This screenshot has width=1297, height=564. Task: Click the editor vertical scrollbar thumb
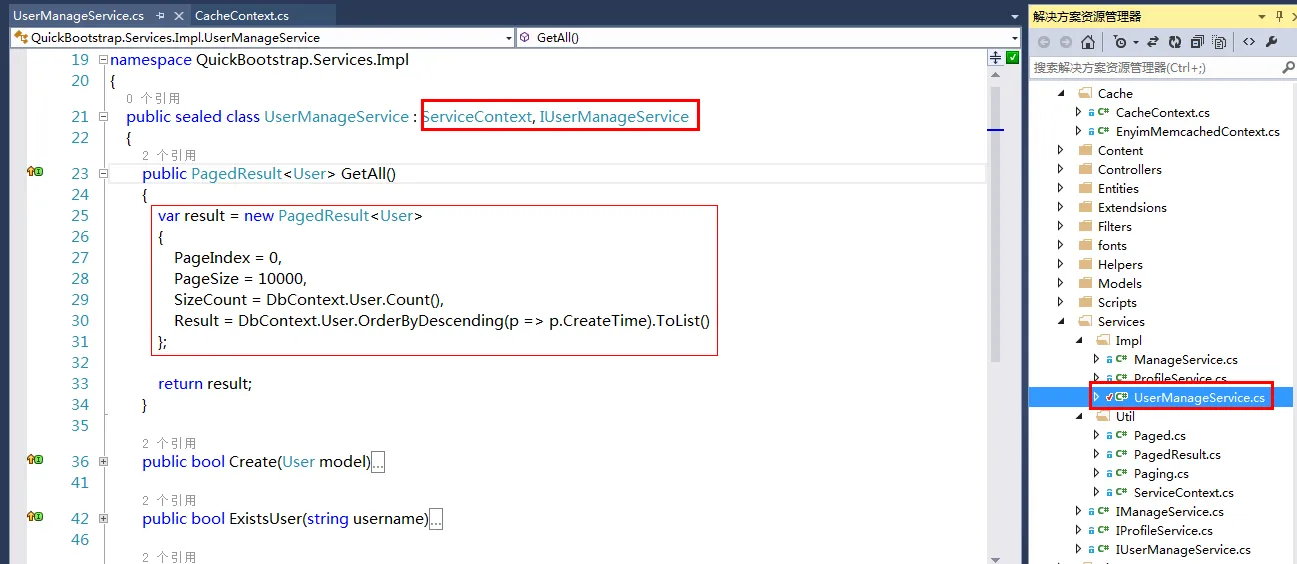coord(995,225)
